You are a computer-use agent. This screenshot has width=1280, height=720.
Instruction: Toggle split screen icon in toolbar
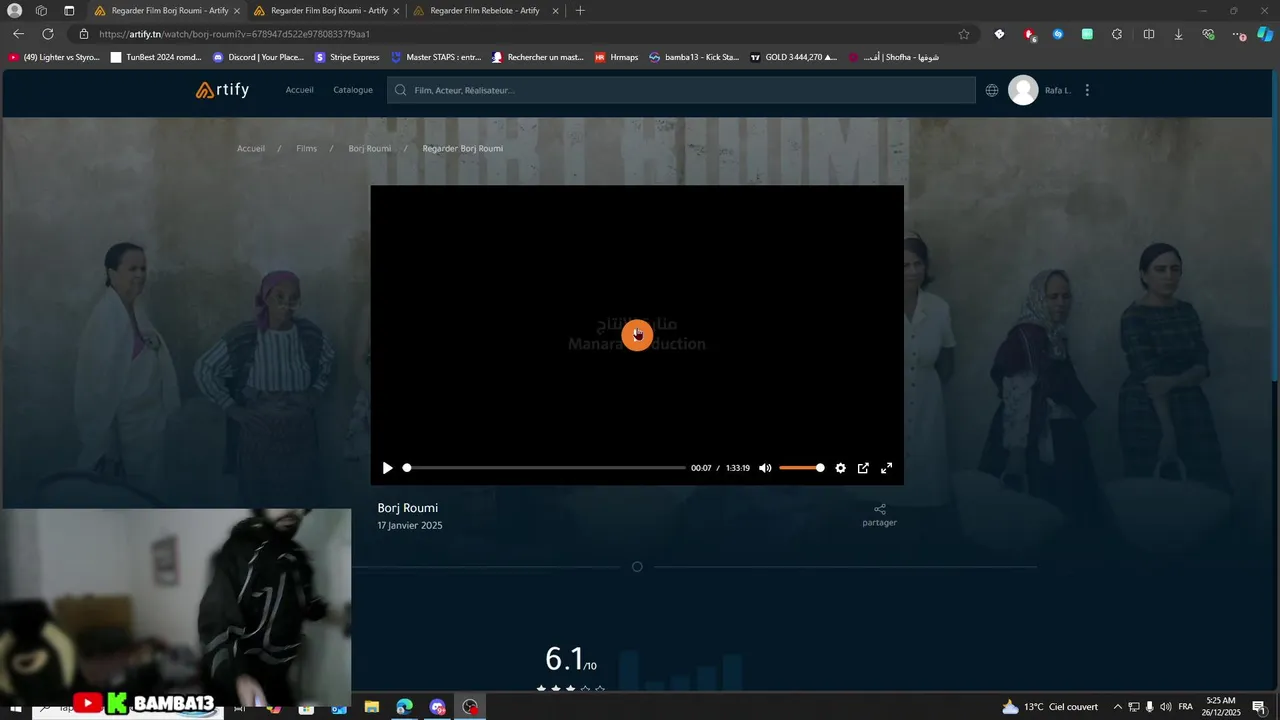click(1149, 34)
